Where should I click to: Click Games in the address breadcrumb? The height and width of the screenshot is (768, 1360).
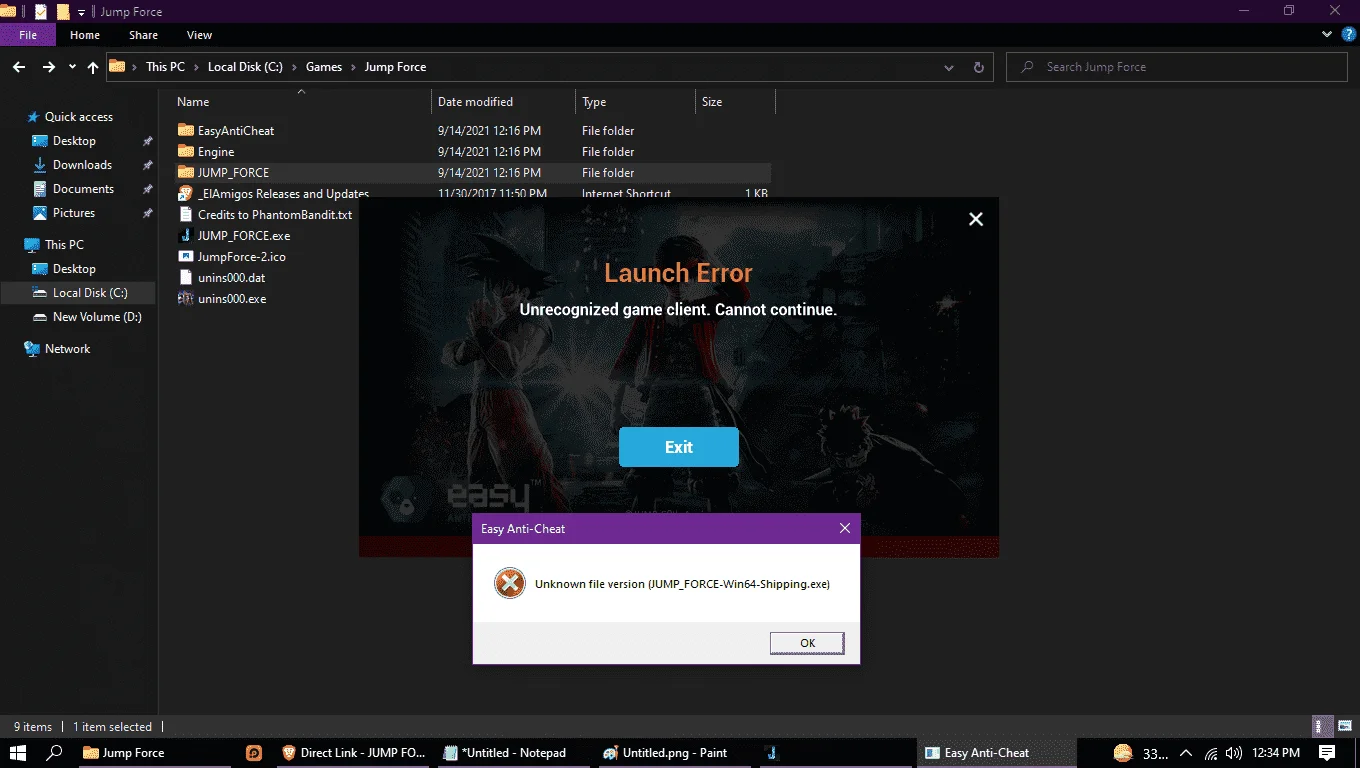point(324,67)
